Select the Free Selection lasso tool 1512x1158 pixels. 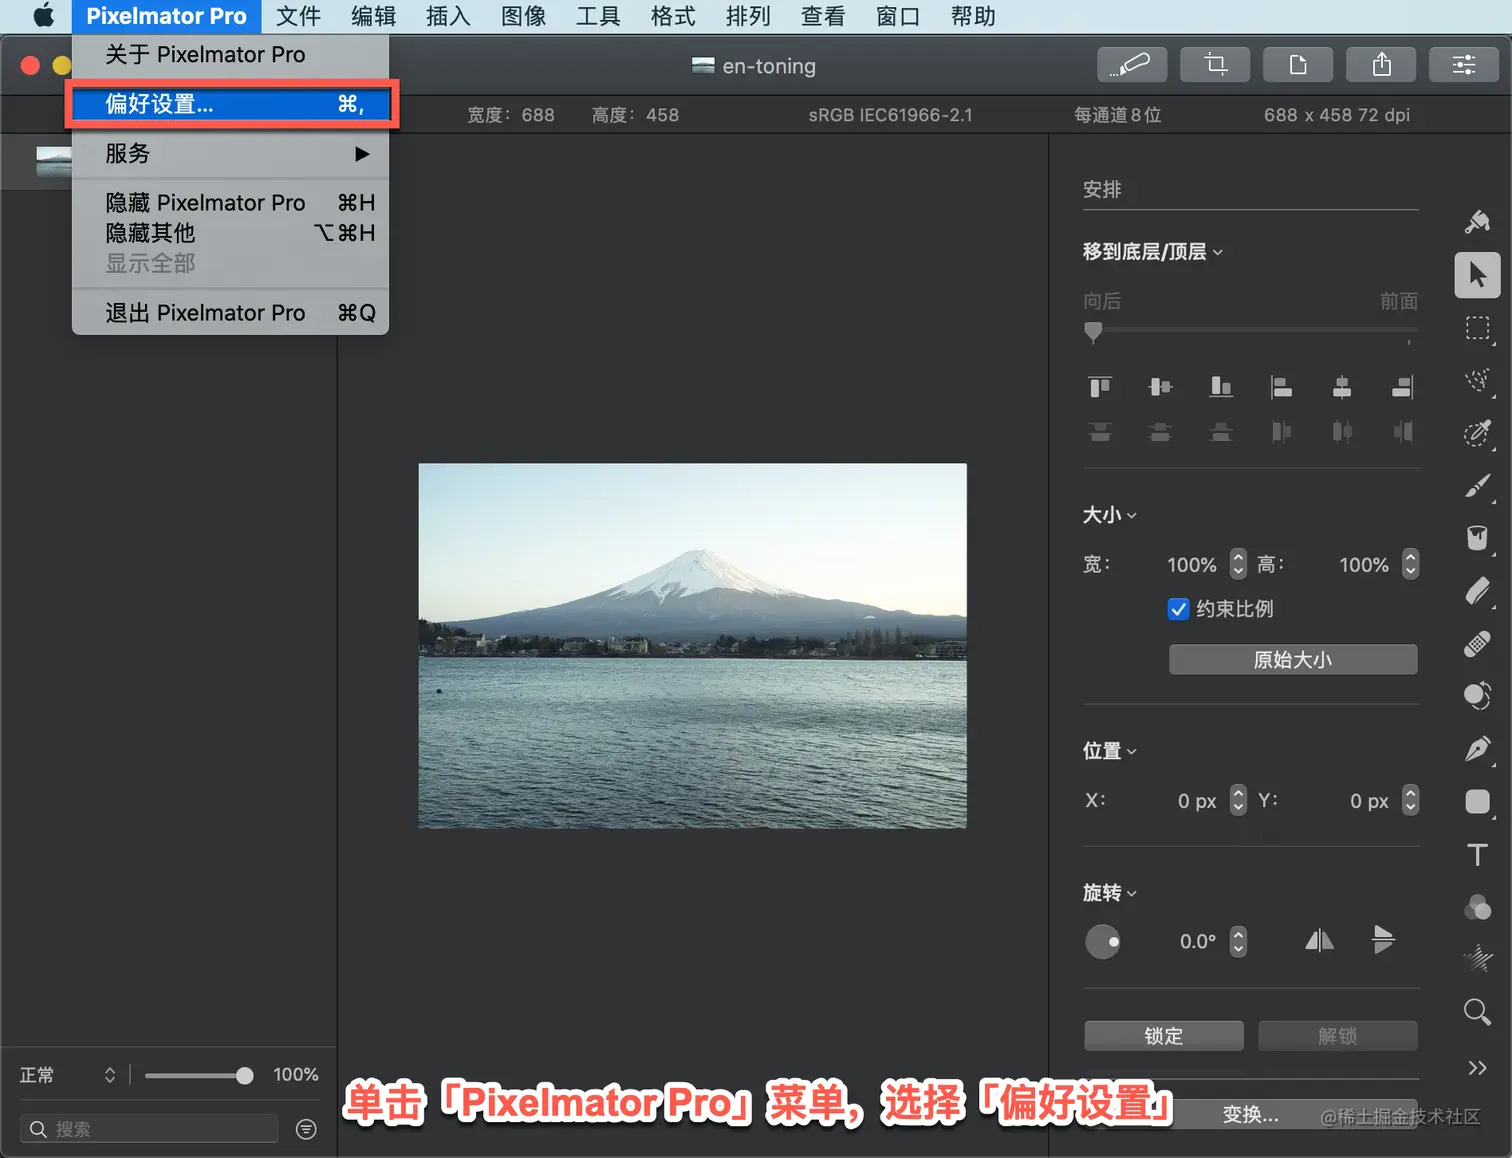(1477, 381)
